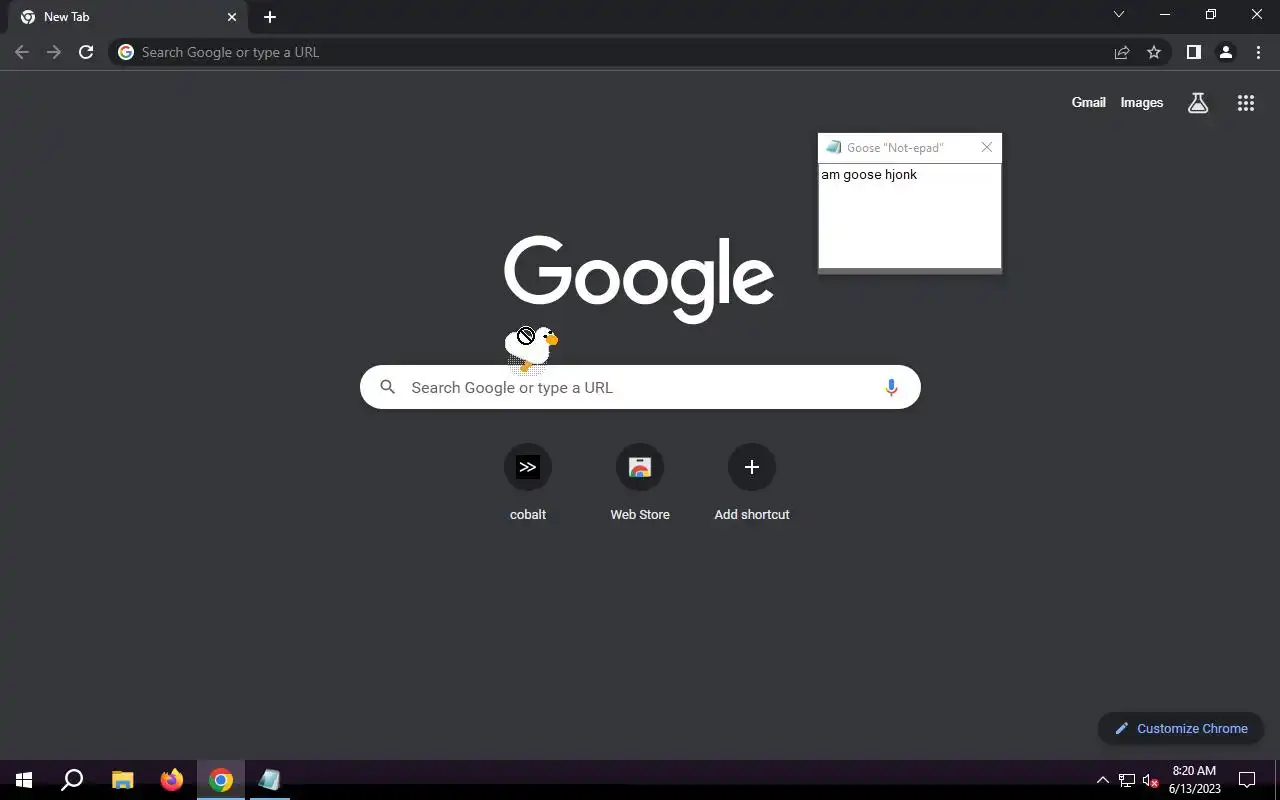Screen dimensions: 1280x800
Task: Open the Google apps grid
Action: pyautogui.click(x=1246, y=102)
